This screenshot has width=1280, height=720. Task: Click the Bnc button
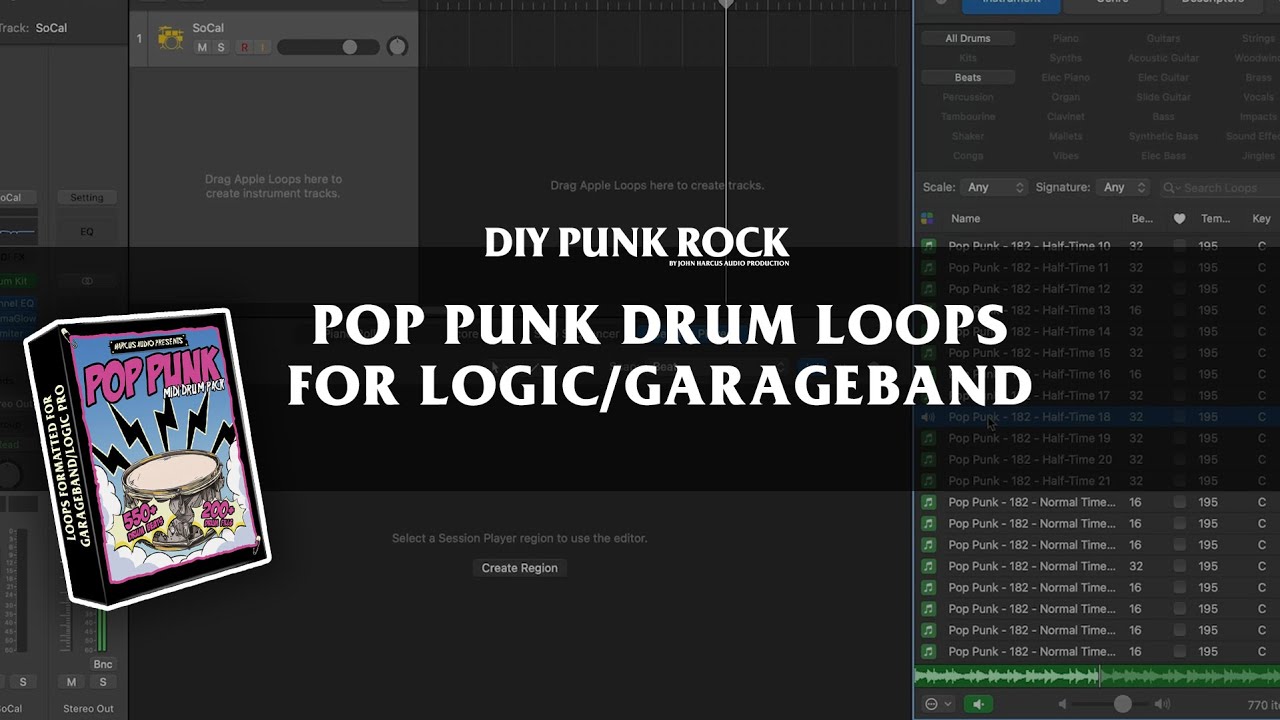[103, 664]
